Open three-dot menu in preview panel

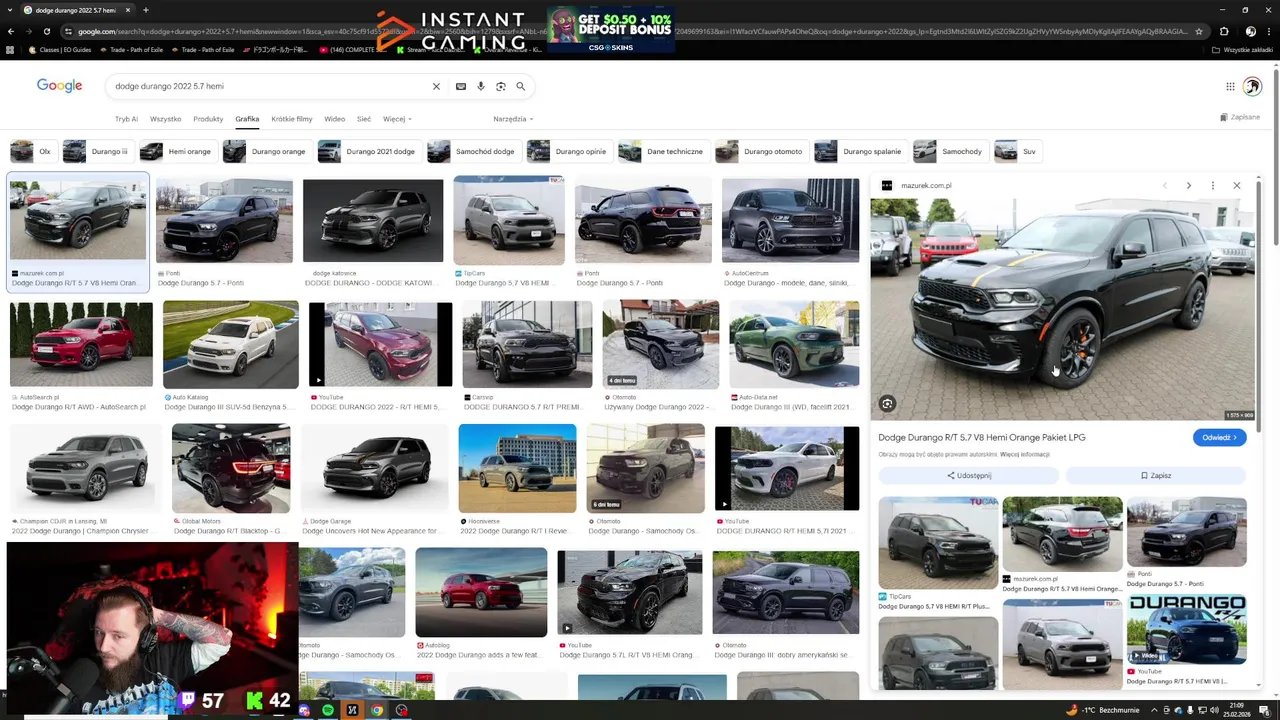coord(1212,185)
